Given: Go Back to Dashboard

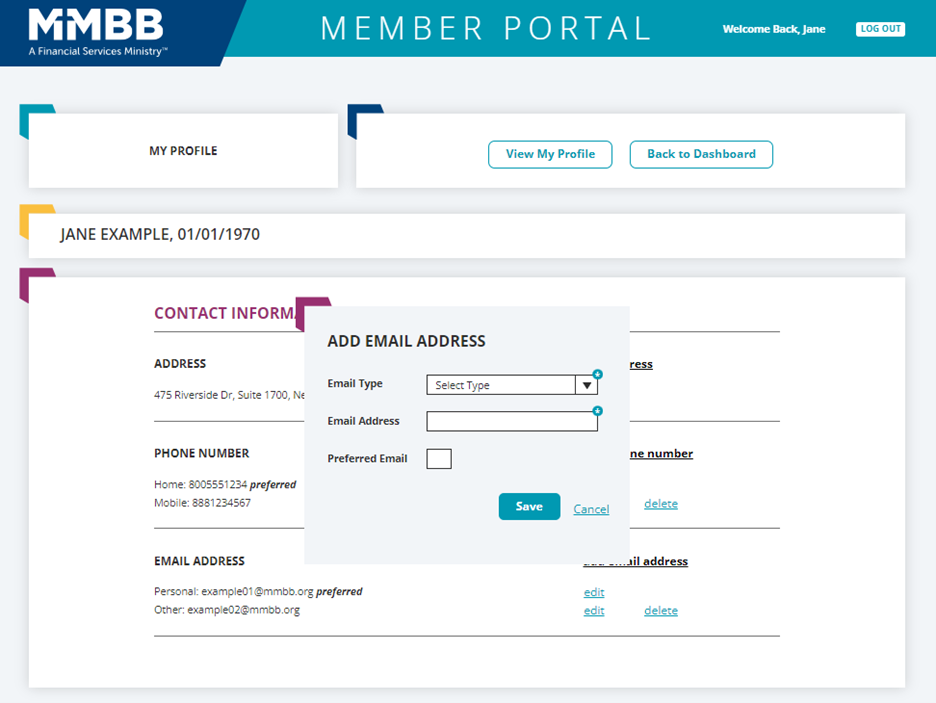Looking at the screenshot, I should point(701,154).
